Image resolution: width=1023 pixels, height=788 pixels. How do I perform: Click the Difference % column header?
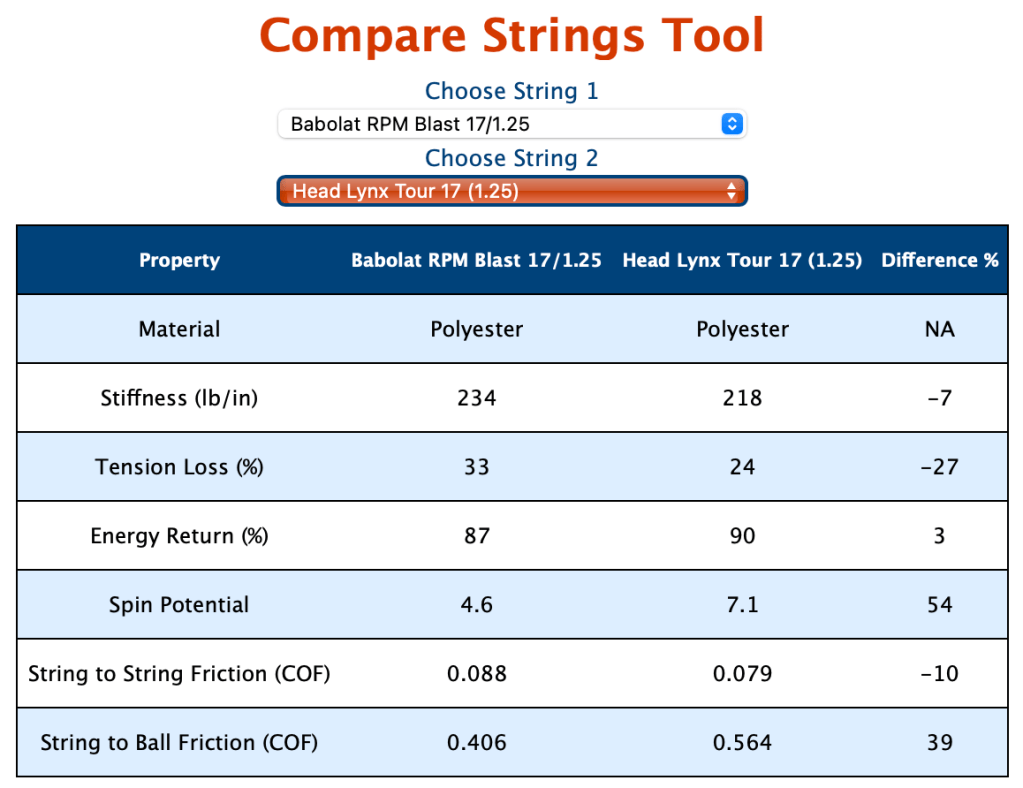tap(939, 260)
